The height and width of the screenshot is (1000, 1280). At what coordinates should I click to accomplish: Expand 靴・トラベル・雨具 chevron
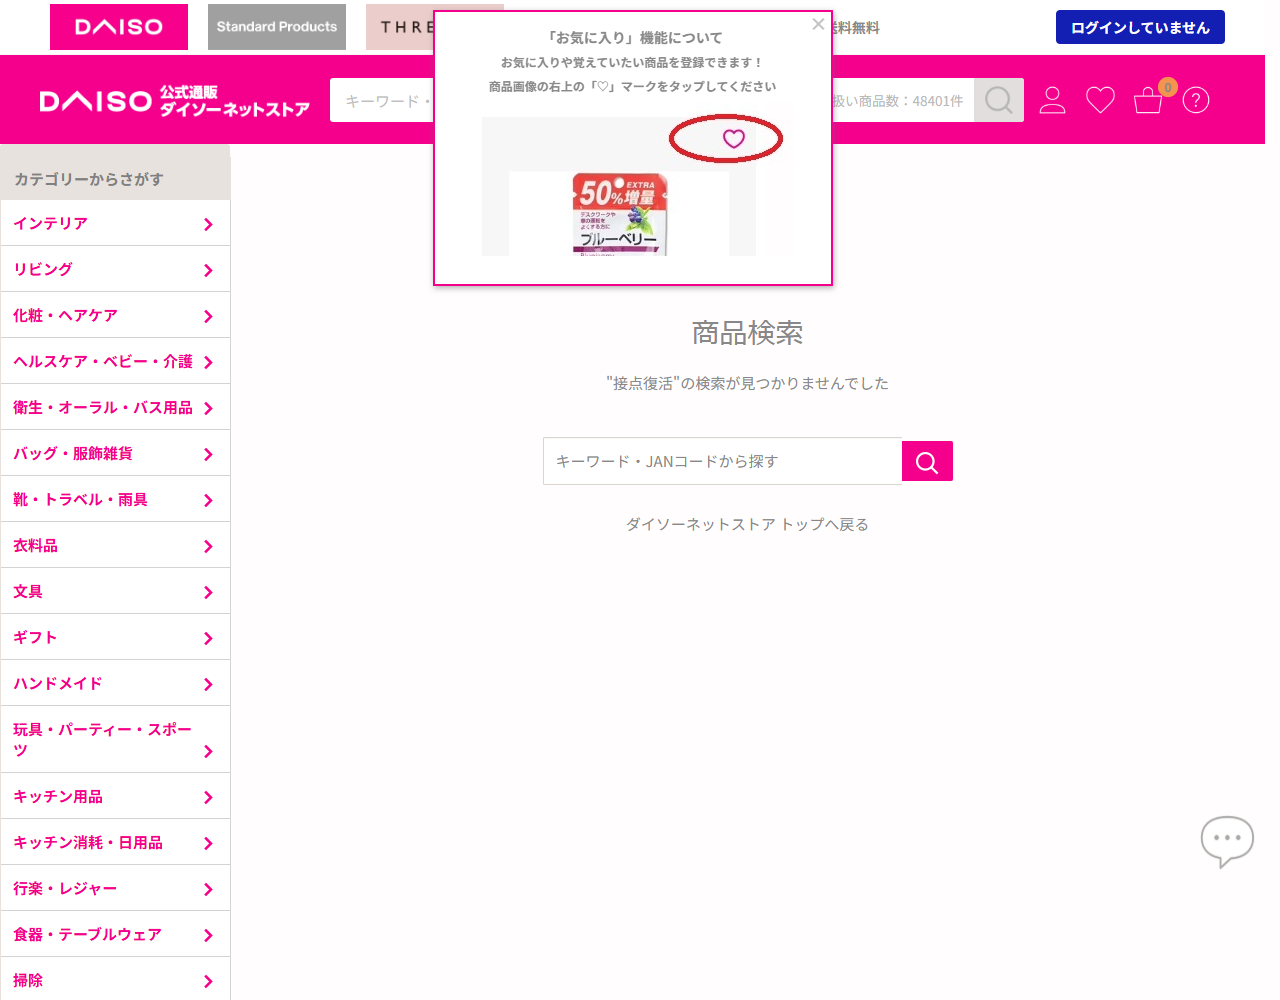[208, 500]
